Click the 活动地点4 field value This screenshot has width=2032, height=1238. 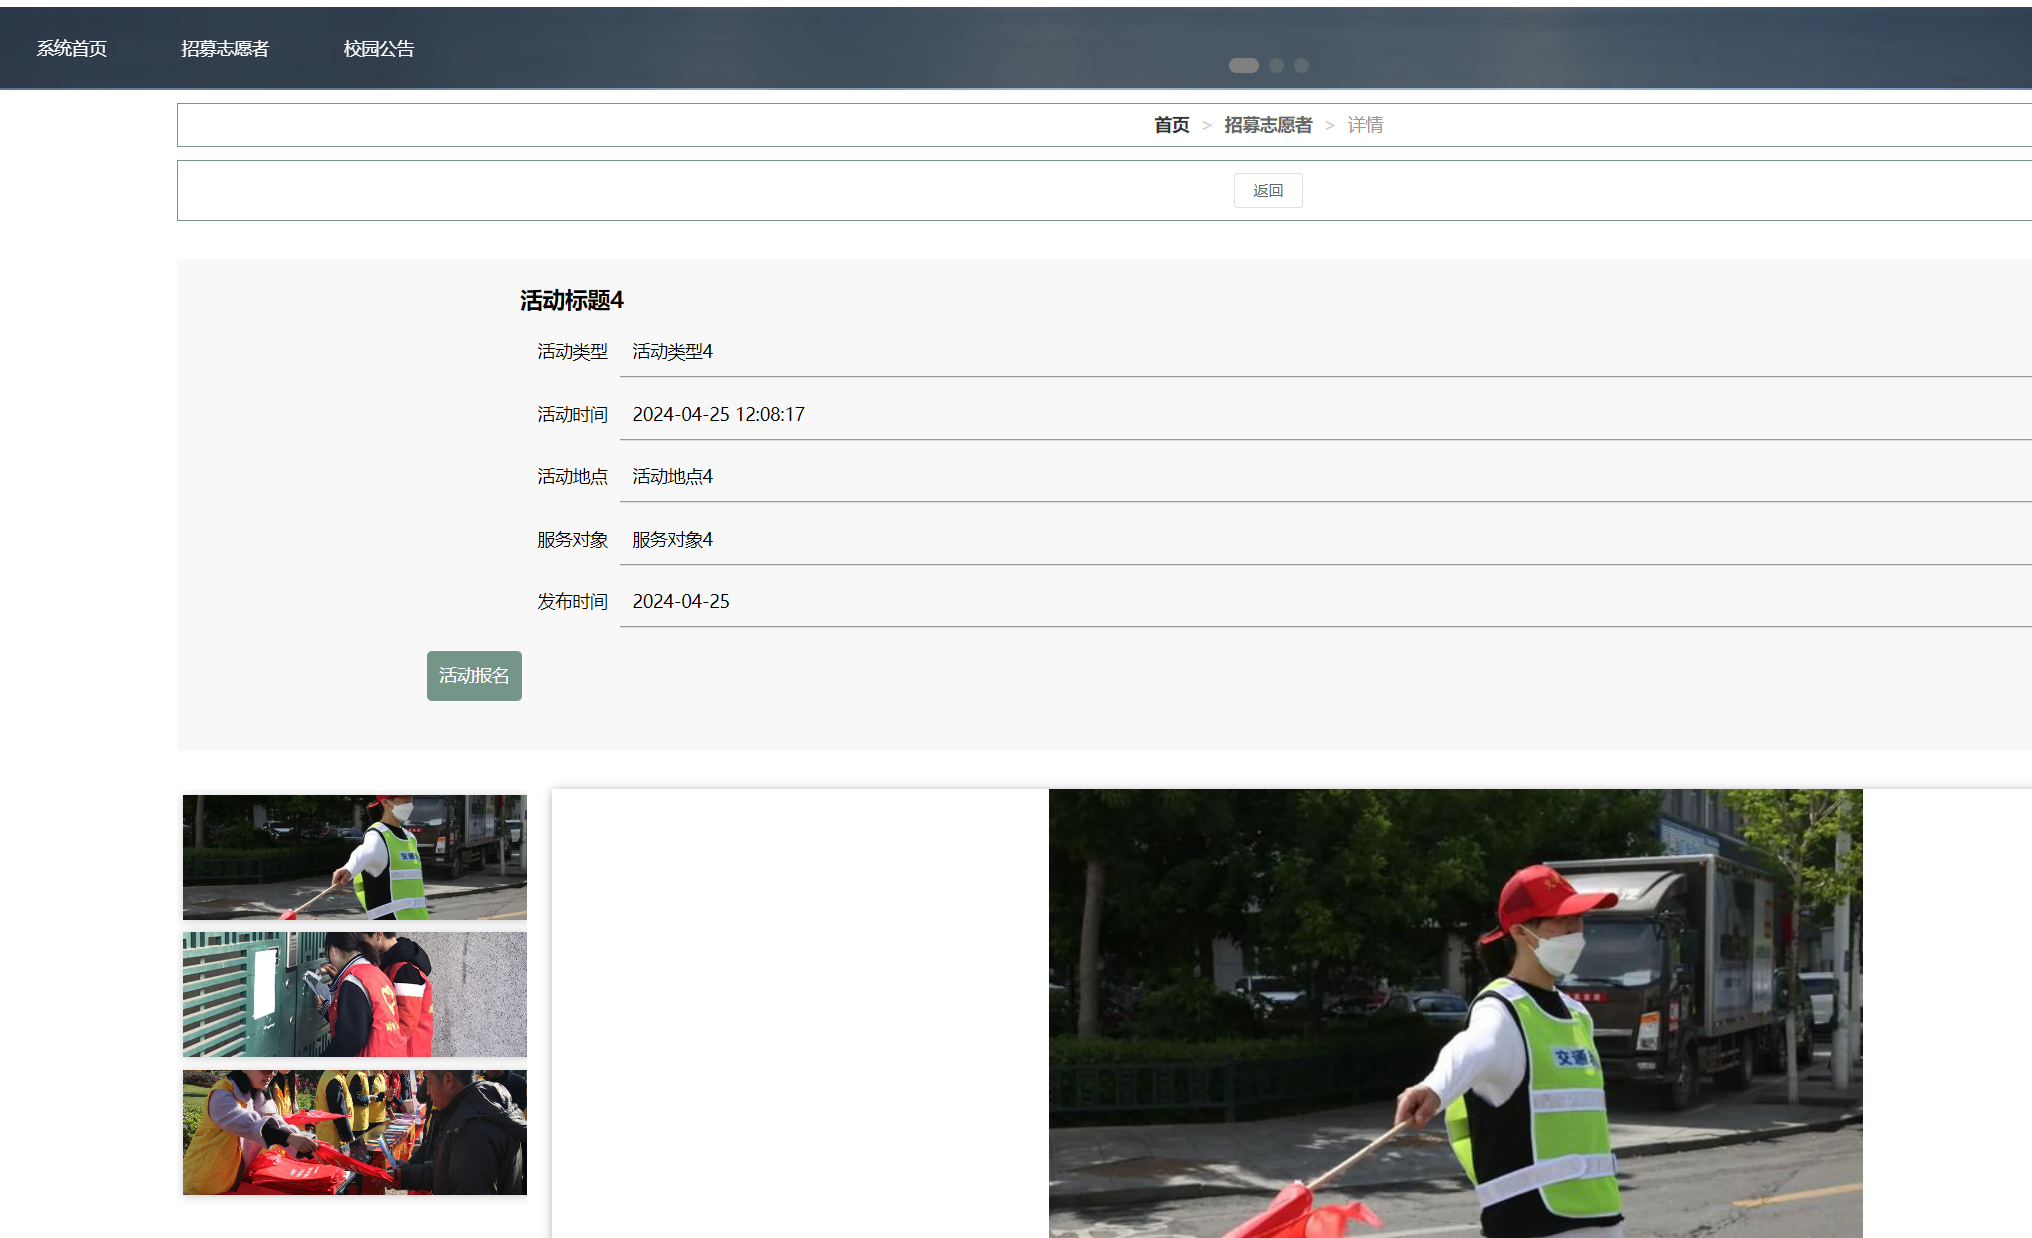point(672,477)
